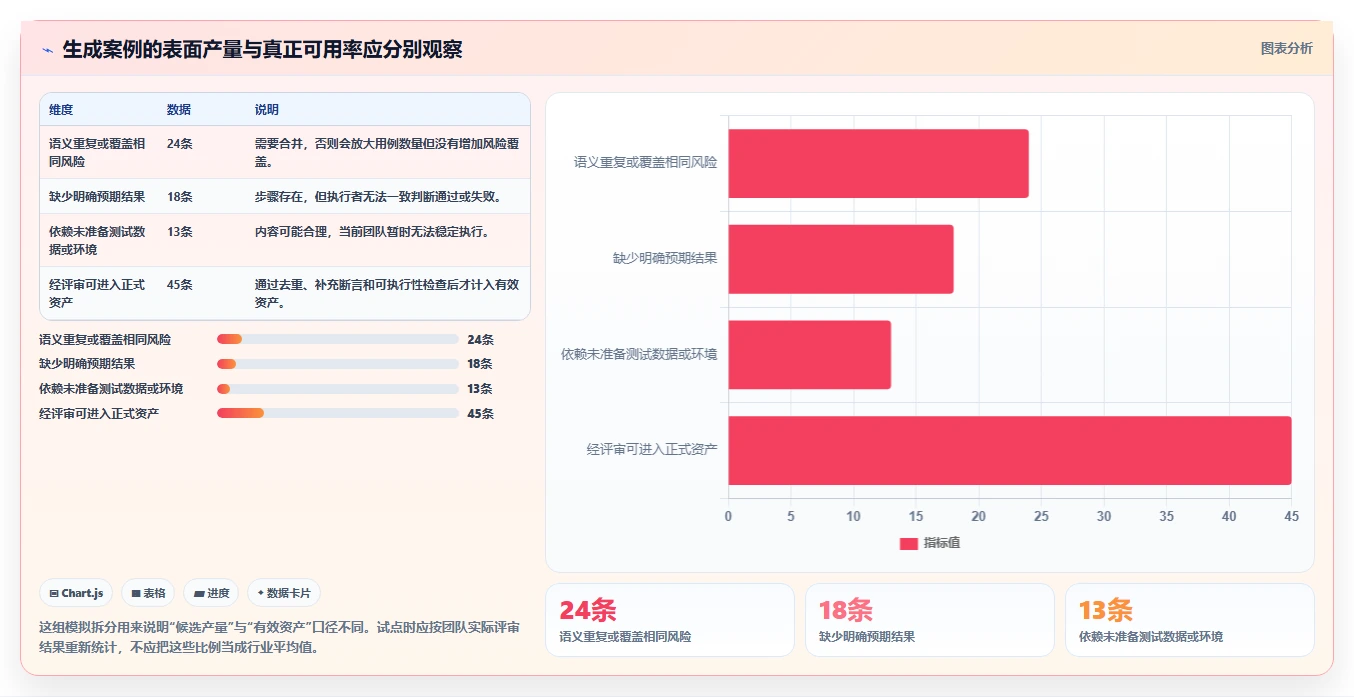
Task: Click table row name 依赖未准备测试数据或环境
Action: [97, 241]
